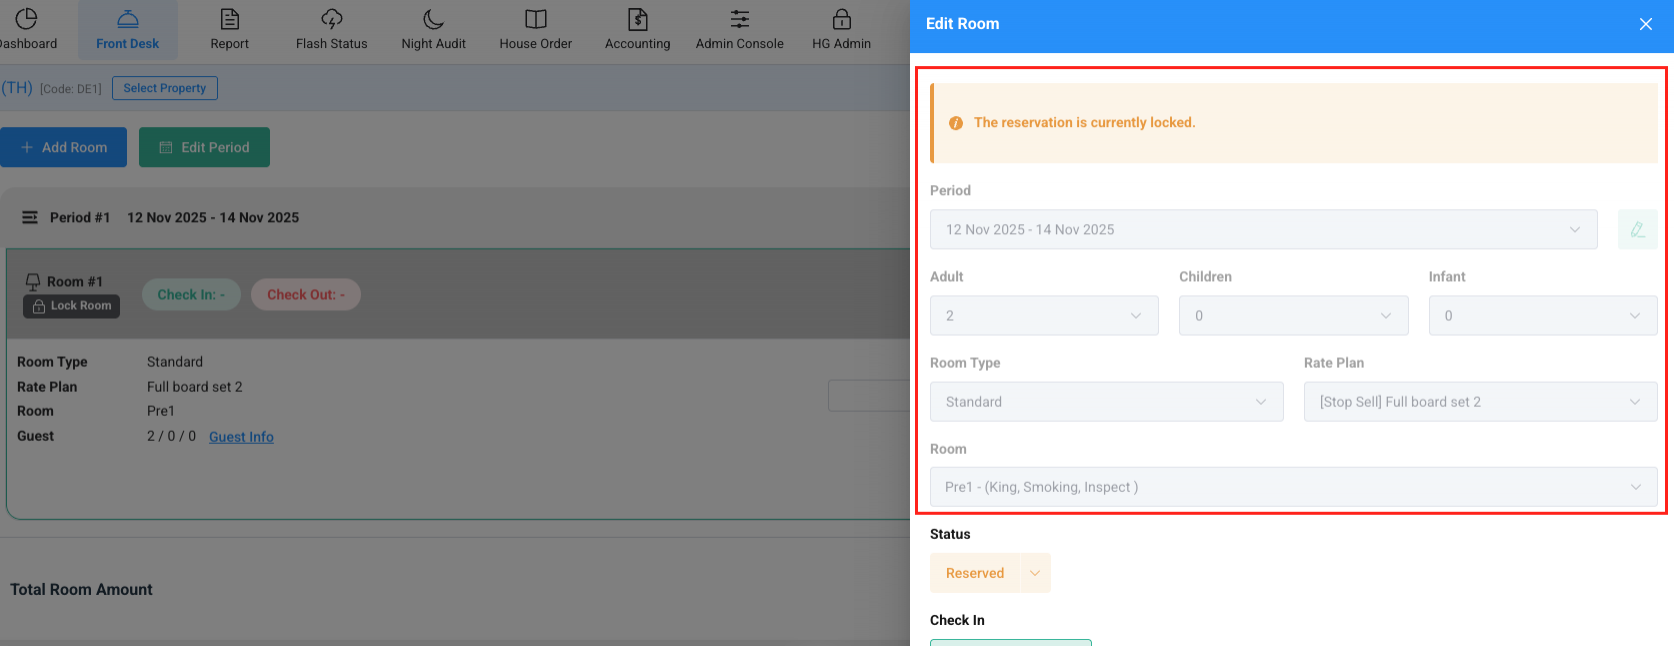The height and width of the screenshot is (646, 1674).
Task: Click the green Edit Period button
Action: tap(204, 147)
